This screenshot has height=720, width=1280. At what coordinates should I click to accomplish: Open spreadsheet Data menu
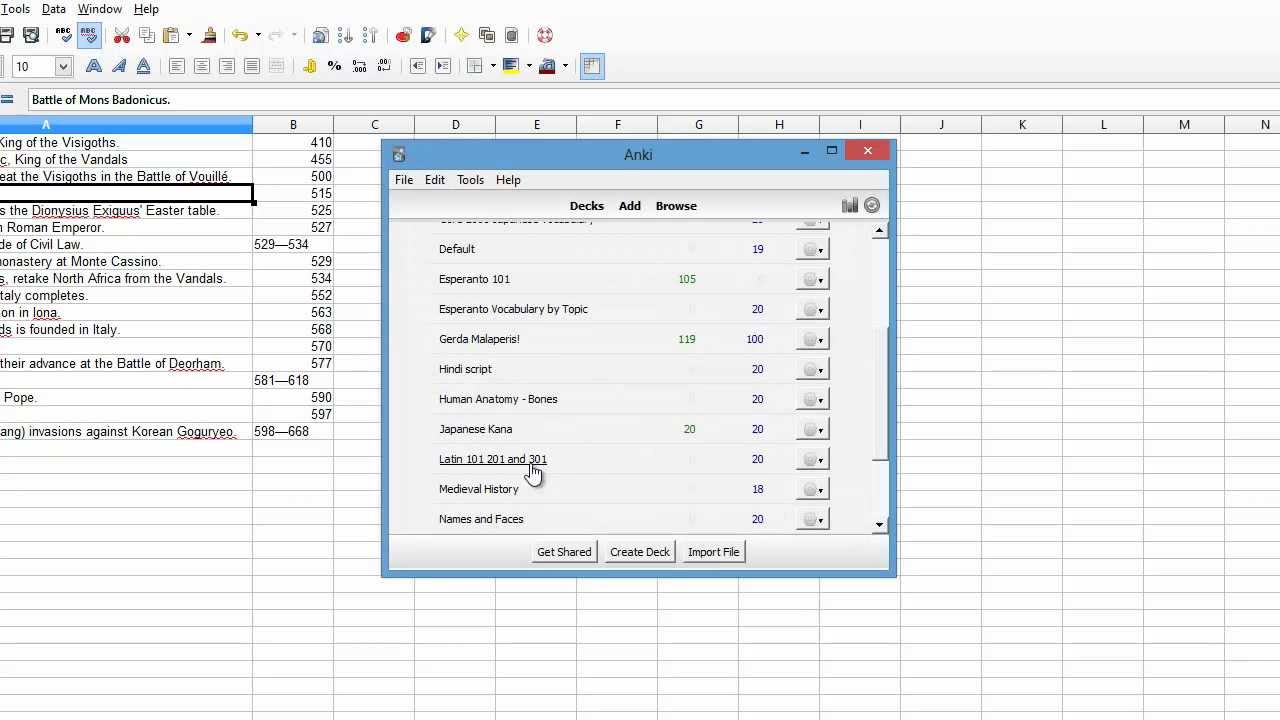pos(54,9)
